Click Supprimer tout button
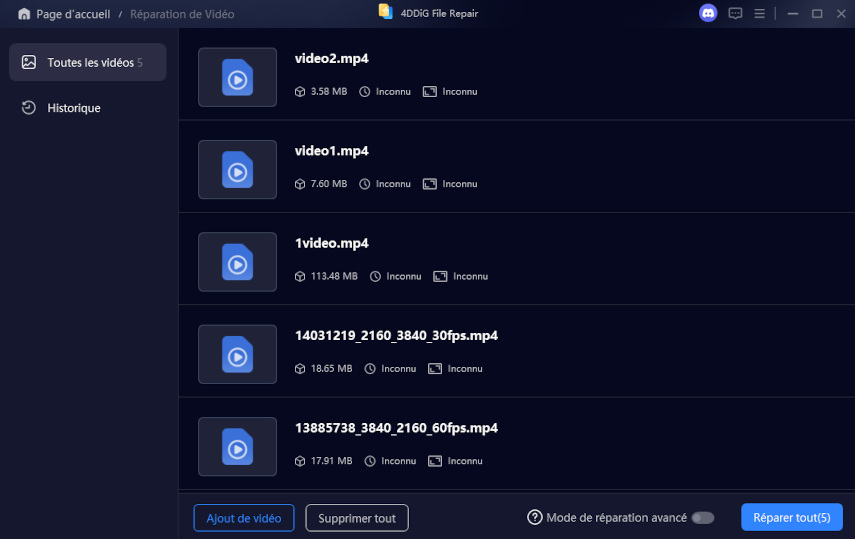The width and height of the screenshot is (855, 539). [357, 518]
